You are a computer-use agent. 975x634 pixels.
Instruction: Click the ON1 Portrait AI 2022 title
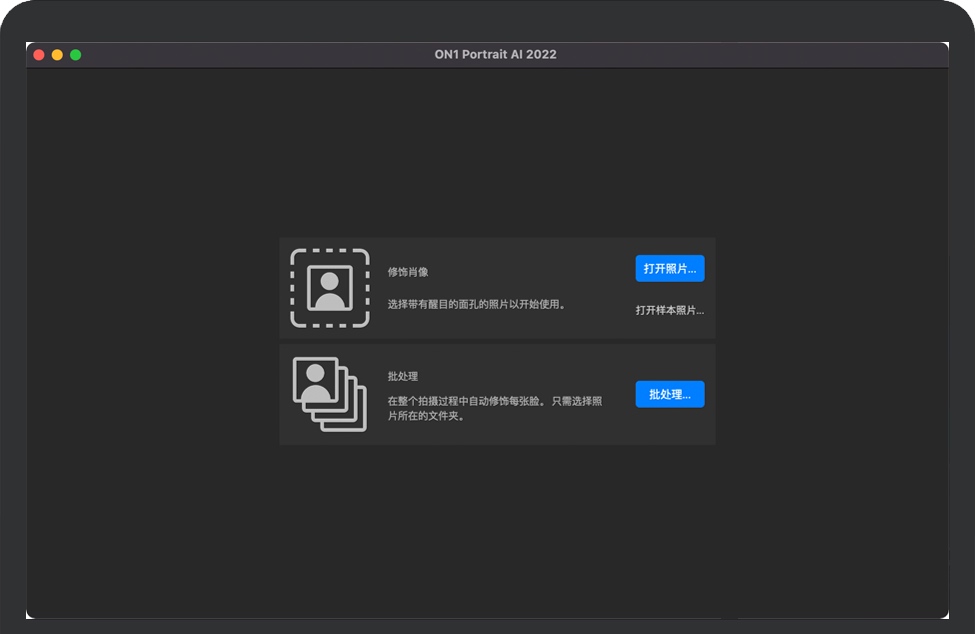(x=496, y=54)
